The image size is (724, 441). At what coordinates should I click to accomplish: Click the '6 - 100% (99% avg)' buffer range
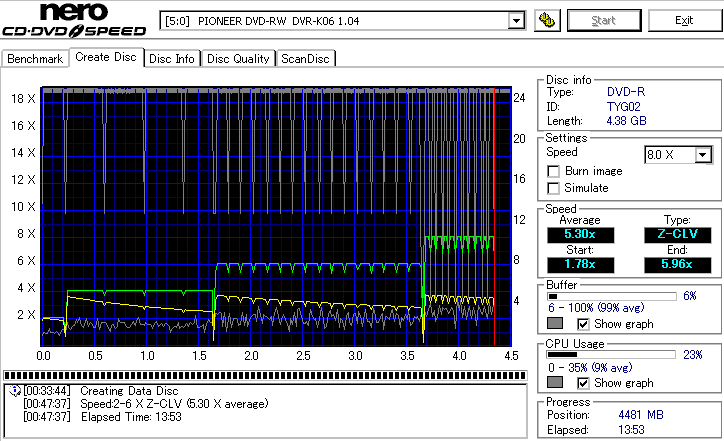(x=596, y=308)
